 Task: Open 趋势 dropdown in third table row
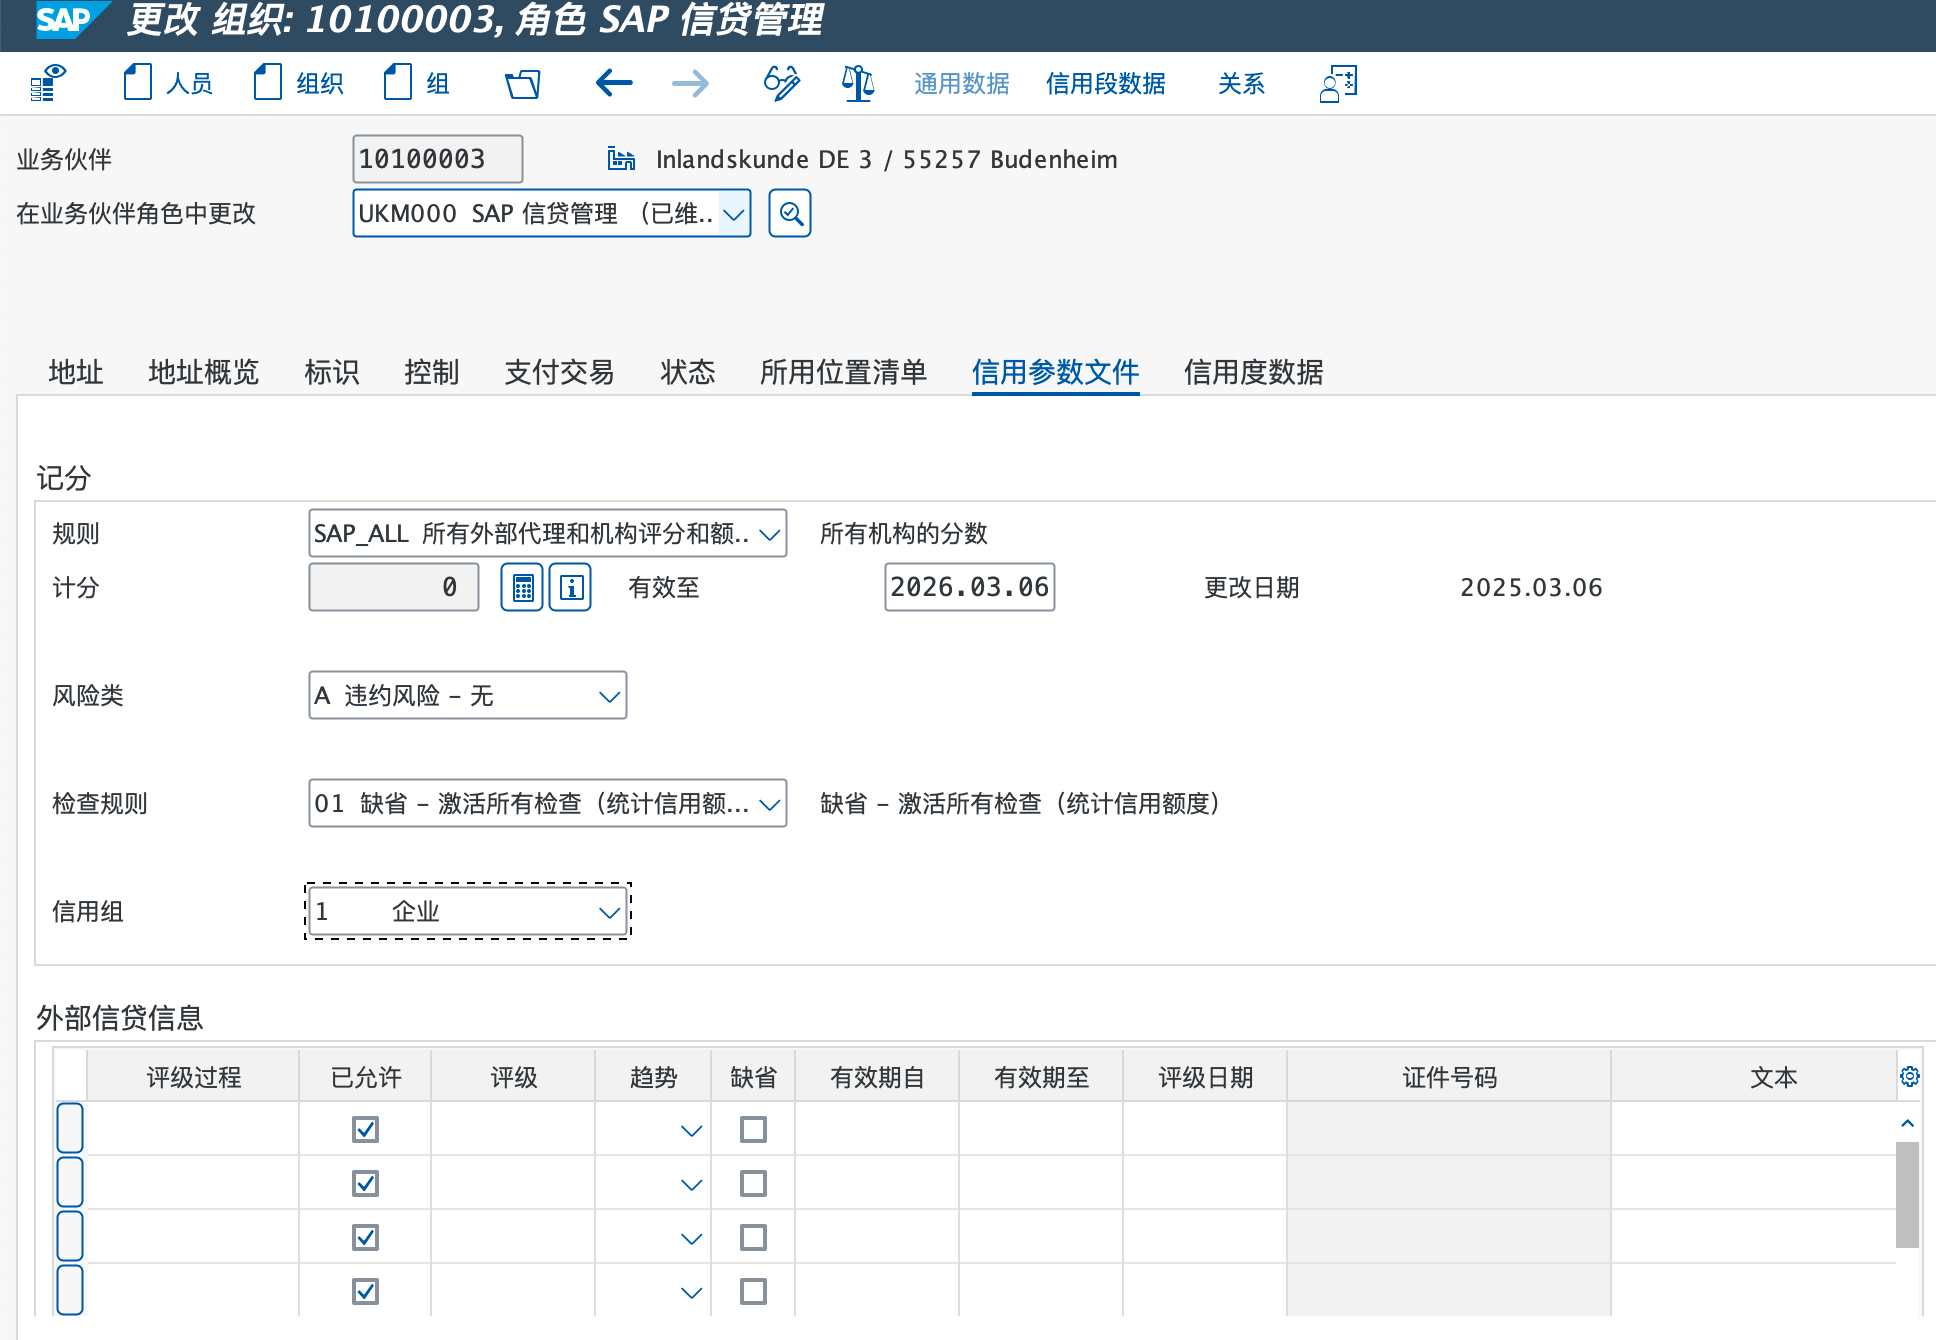[691, 1238]
